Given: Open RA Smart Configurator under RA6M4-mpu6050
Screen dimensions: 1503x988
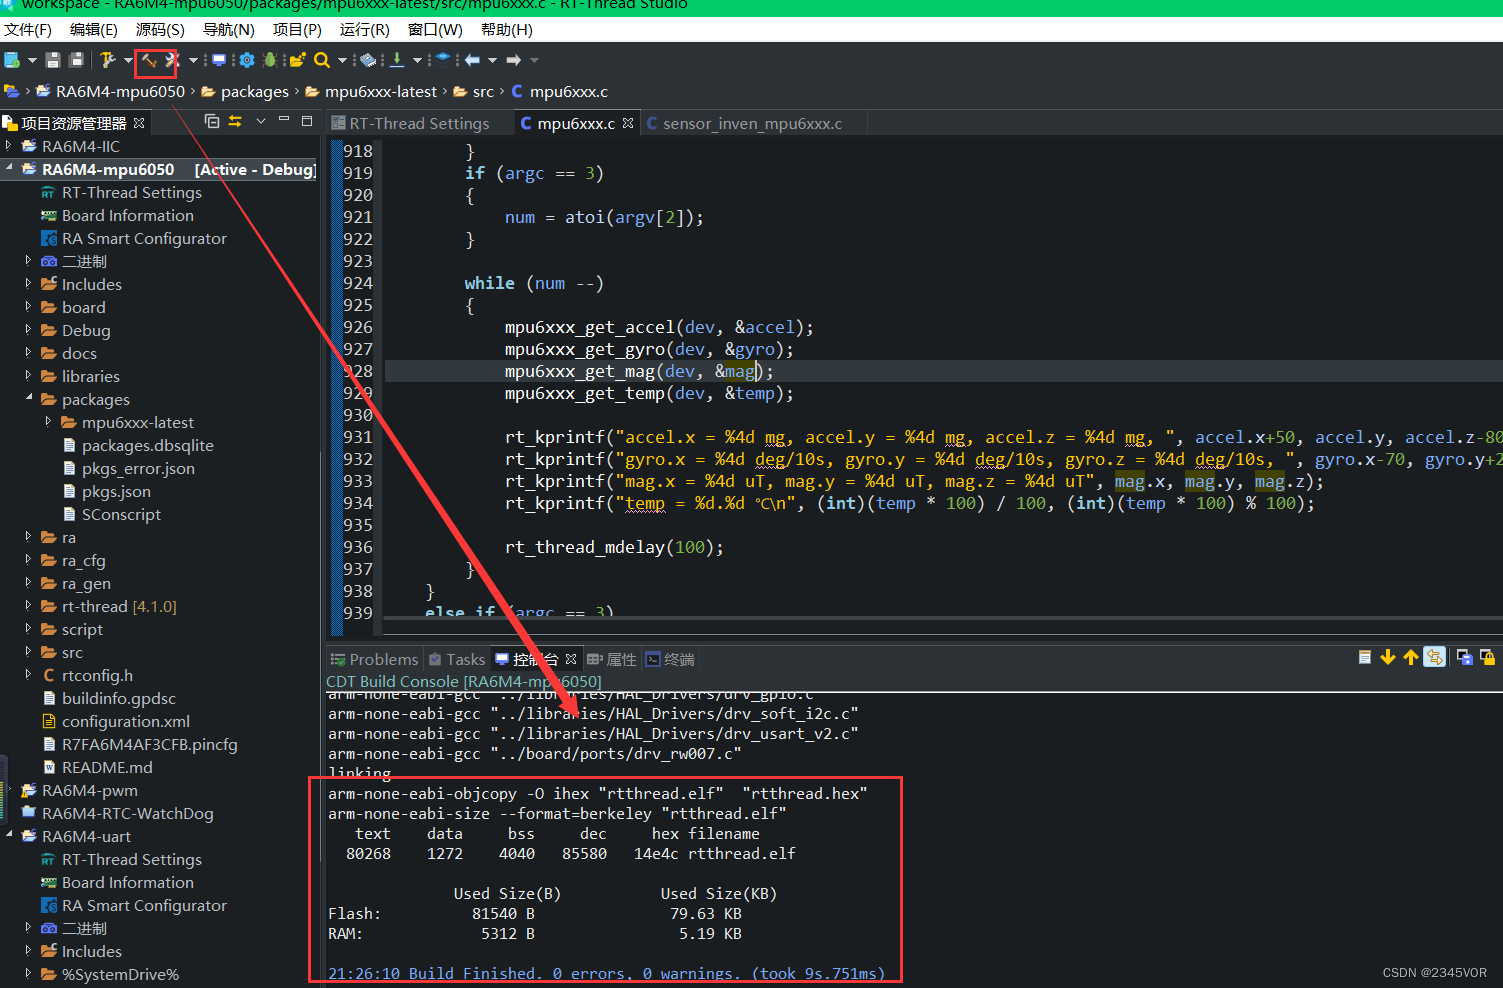Looking at the screenshot, I should point(144,238).
